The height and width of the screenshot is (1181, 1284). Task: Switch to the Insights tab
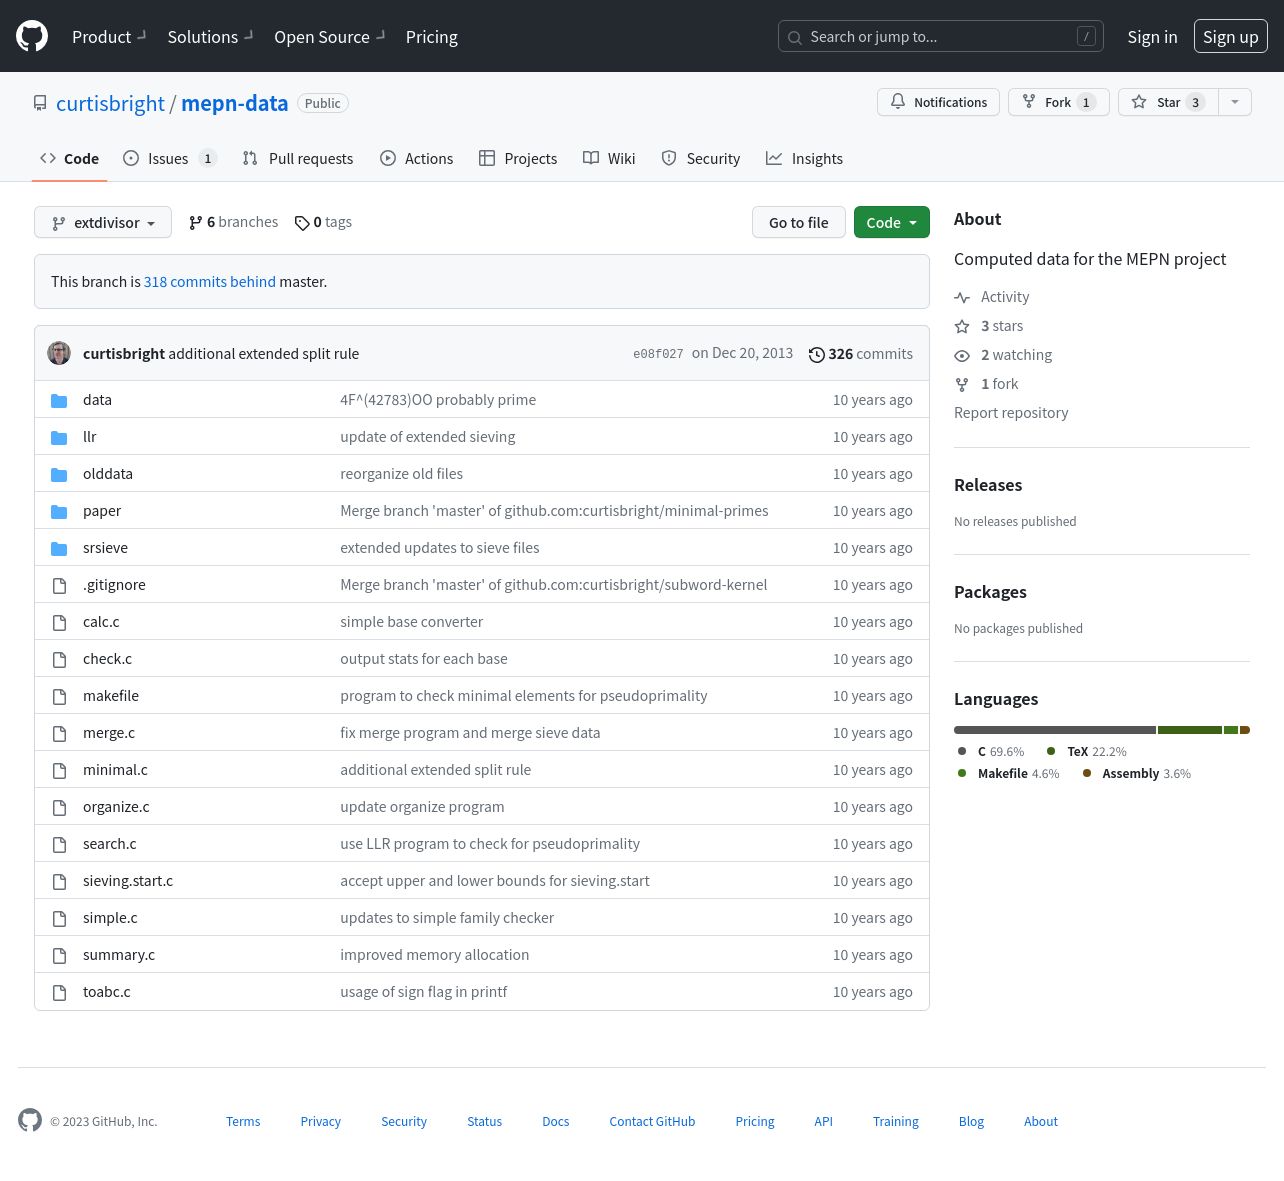pos(804,158)
